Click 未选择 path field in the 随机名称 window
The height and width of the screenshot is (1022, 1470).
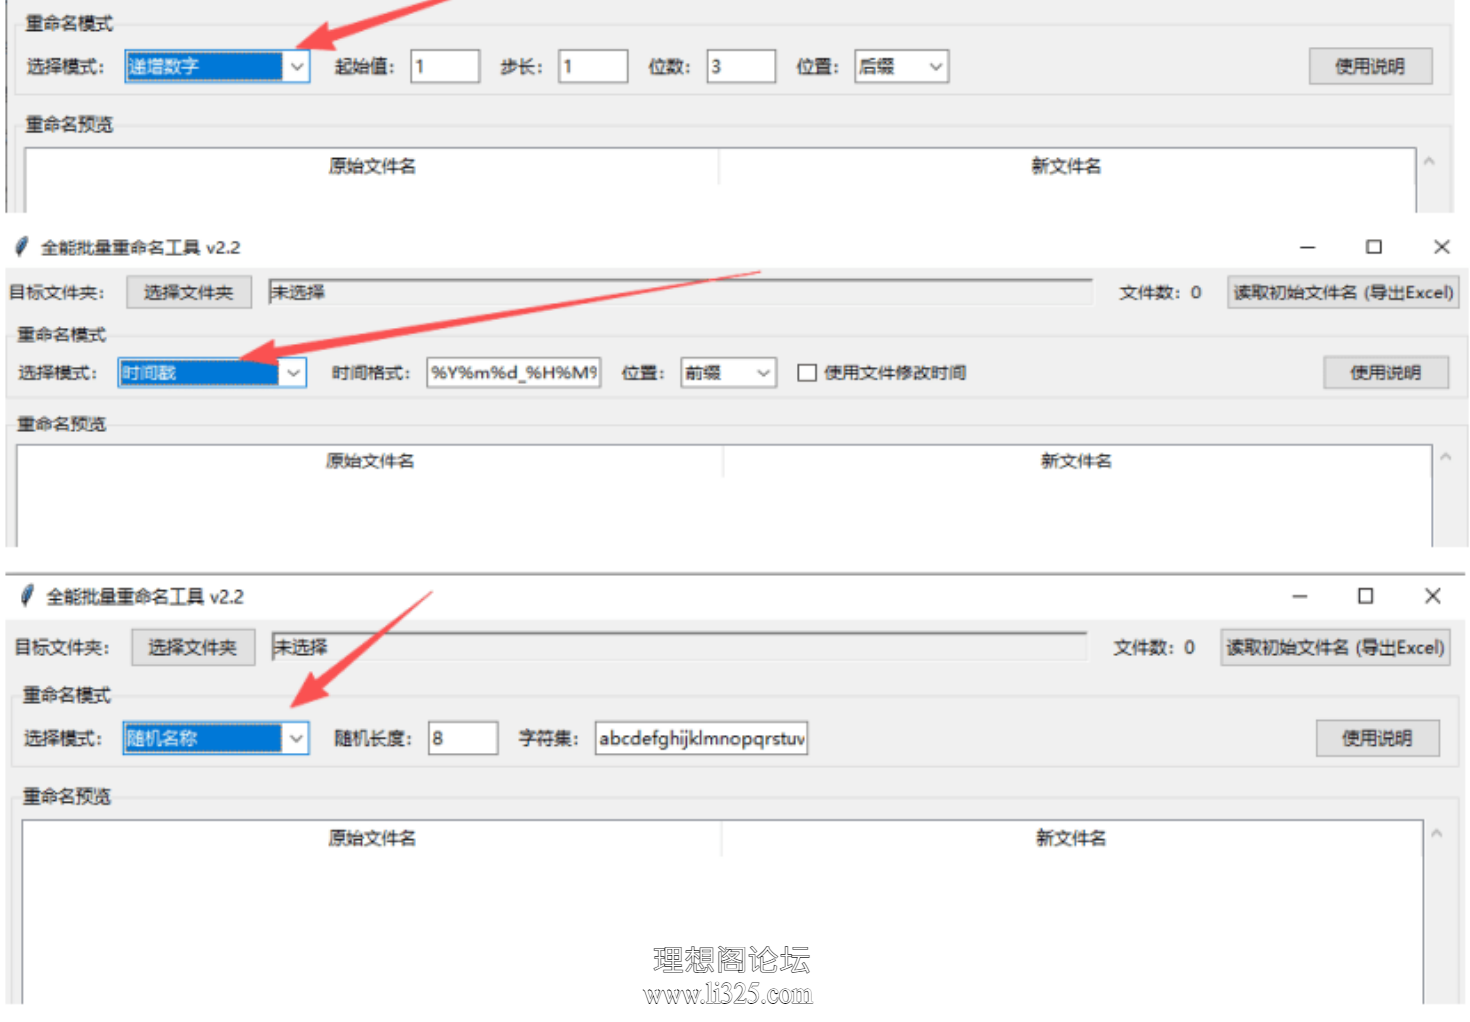pyautogui.click(x=679, y=647)
